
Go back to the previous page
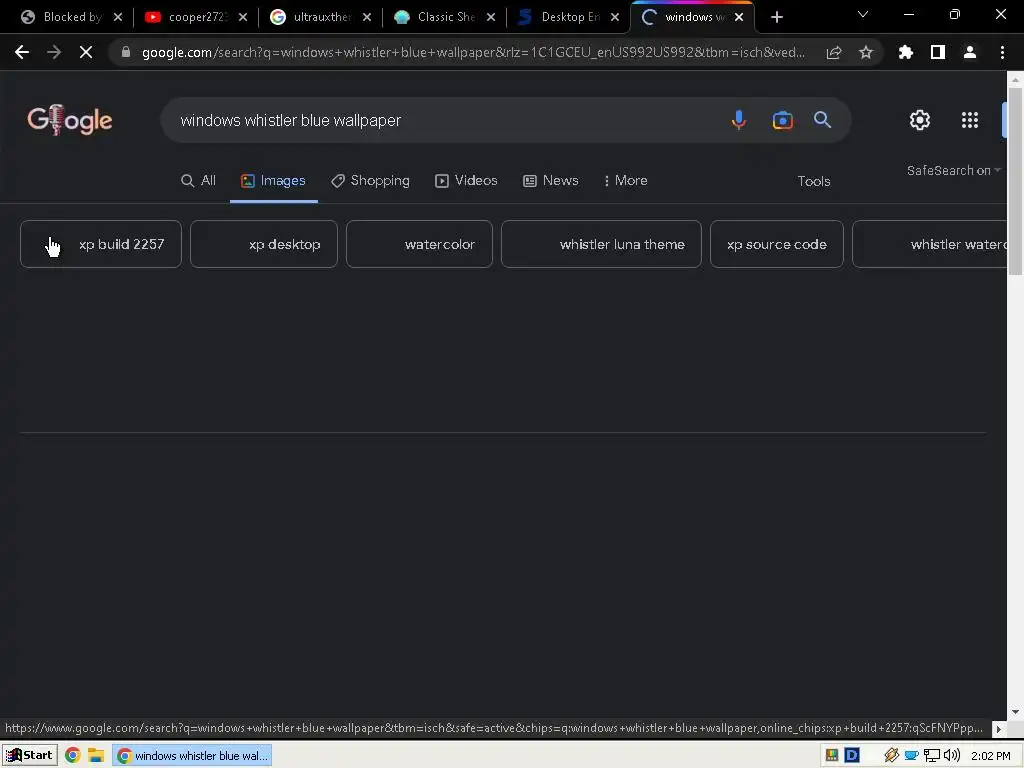coord(22,52)
